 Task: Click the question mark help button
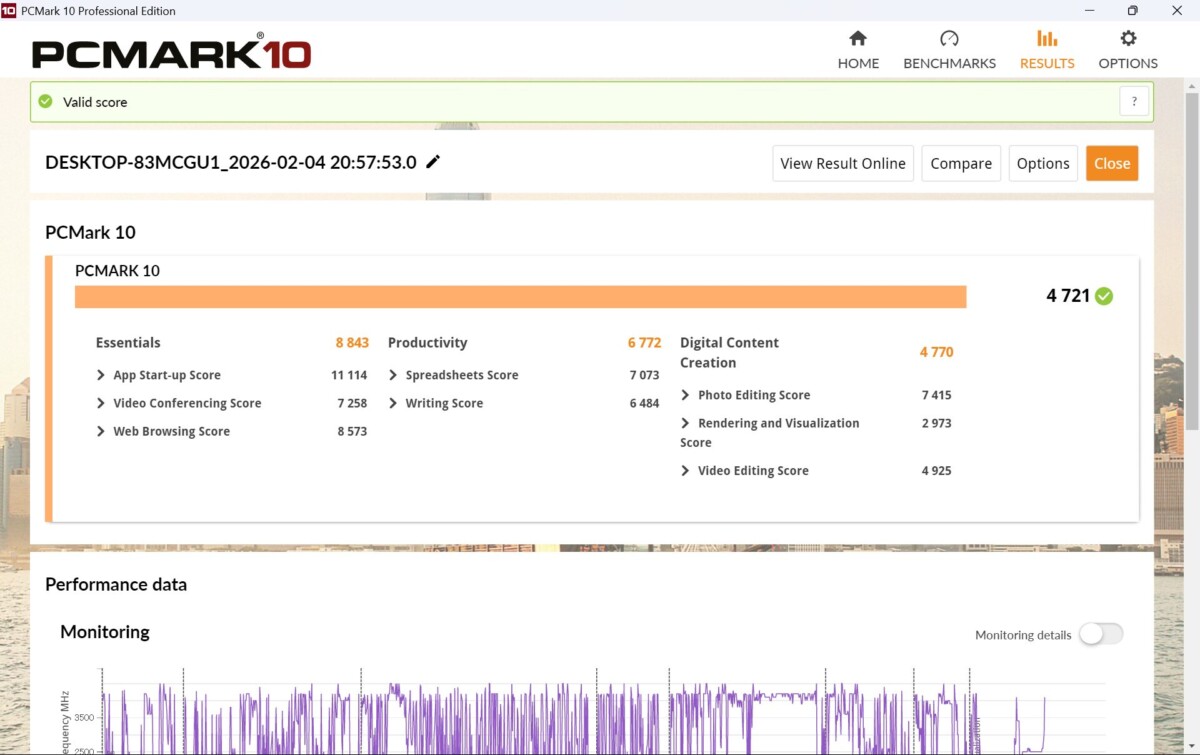(x=1134, y=101)
